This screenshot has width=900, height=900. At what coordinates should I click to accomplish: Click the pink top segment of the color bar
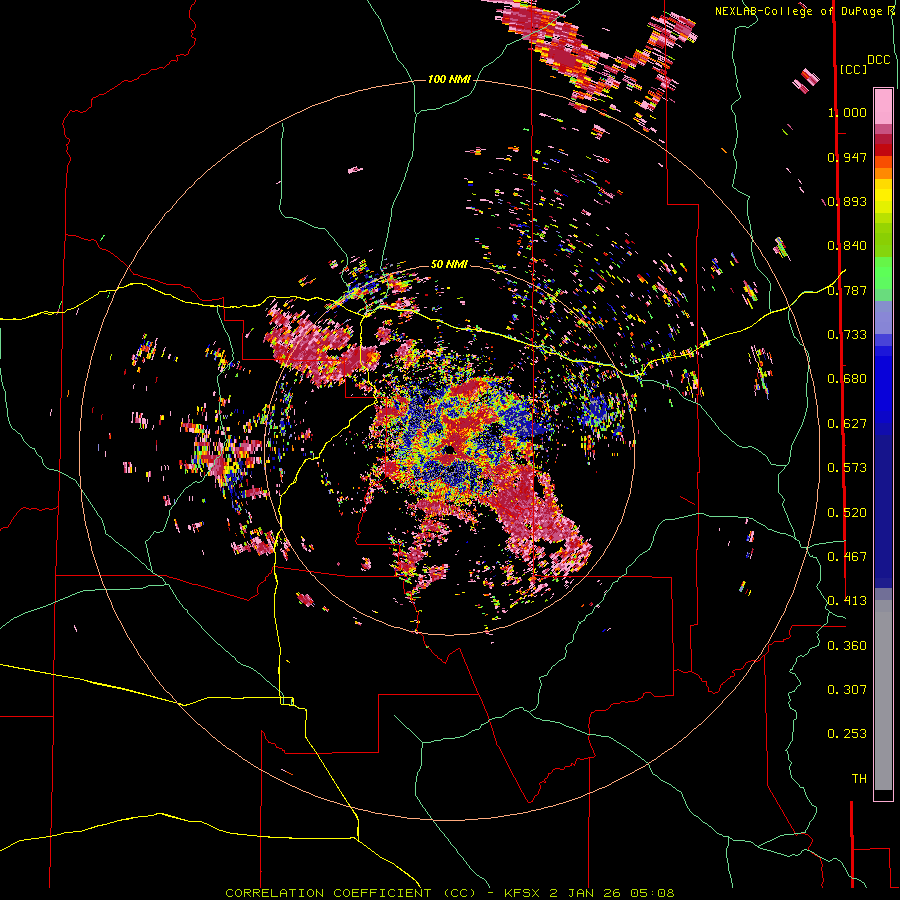point(883,106)
